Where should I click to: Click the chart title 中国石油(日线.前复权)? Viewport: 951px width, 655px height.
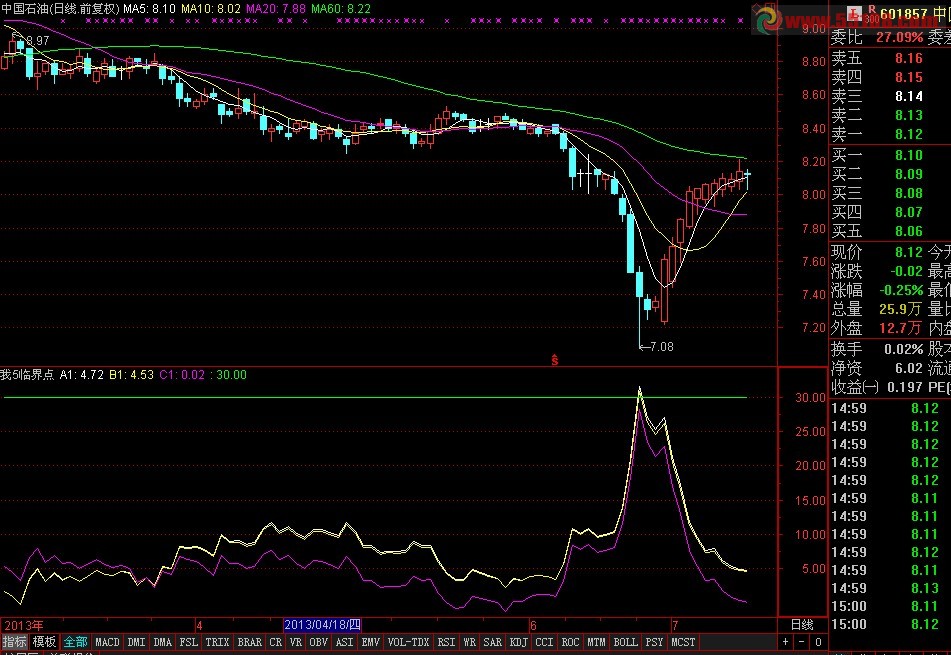[60, 8]
